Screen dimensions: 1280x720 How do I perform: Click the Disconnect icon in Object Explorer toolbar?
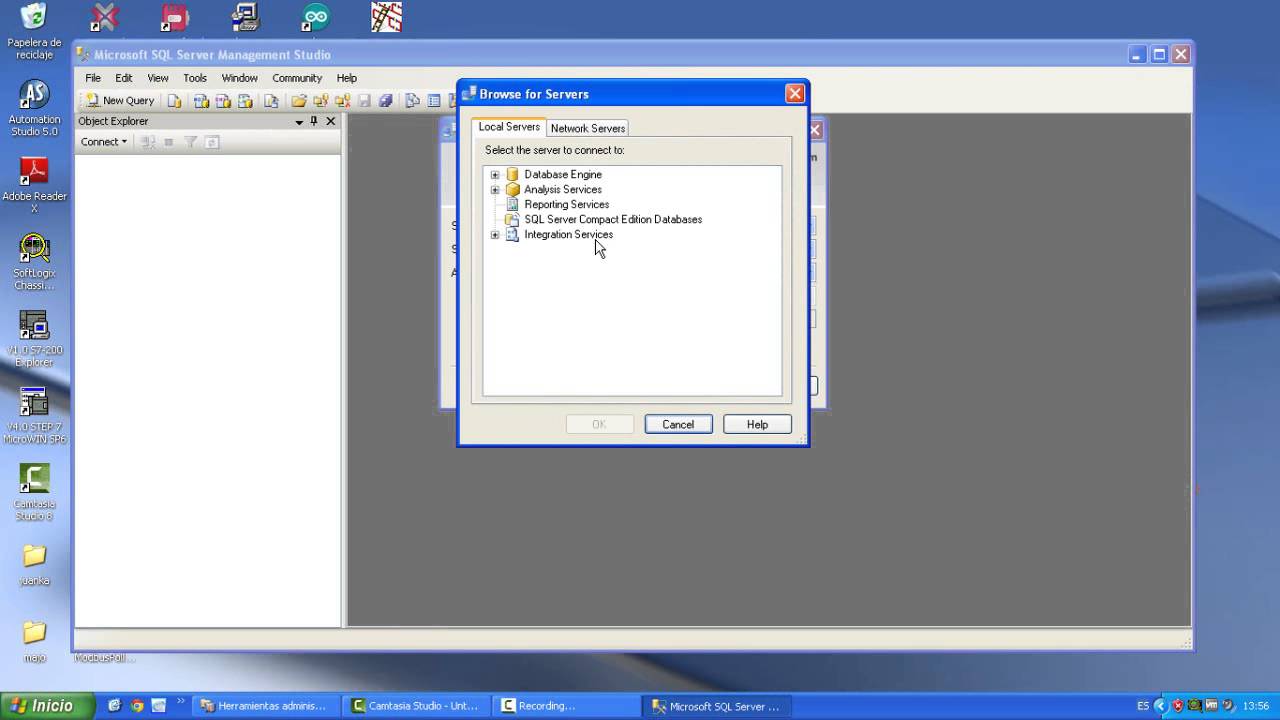click(148, 142)
